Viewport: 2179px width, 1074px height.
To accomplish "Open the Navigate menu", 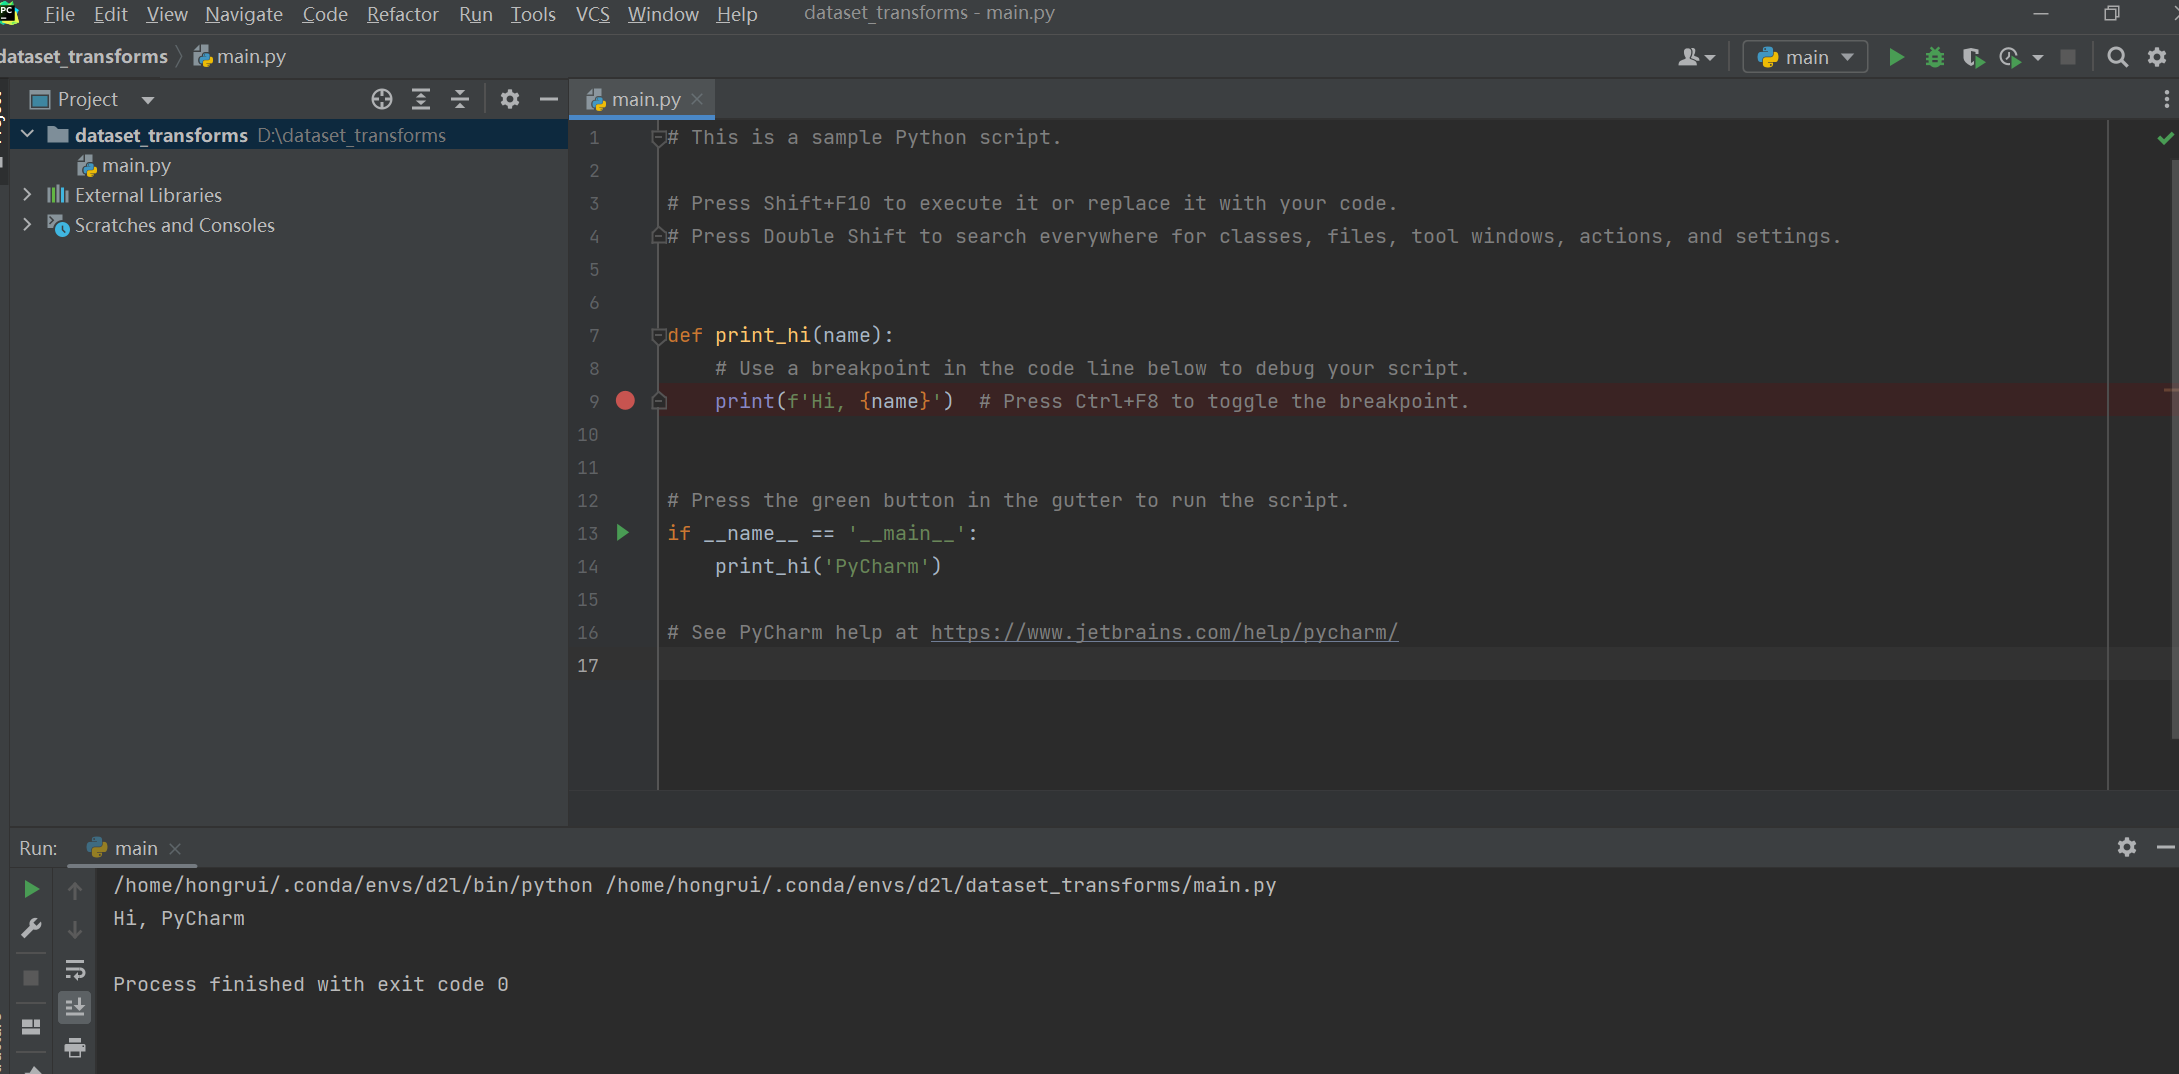I will tap(244, 14).
